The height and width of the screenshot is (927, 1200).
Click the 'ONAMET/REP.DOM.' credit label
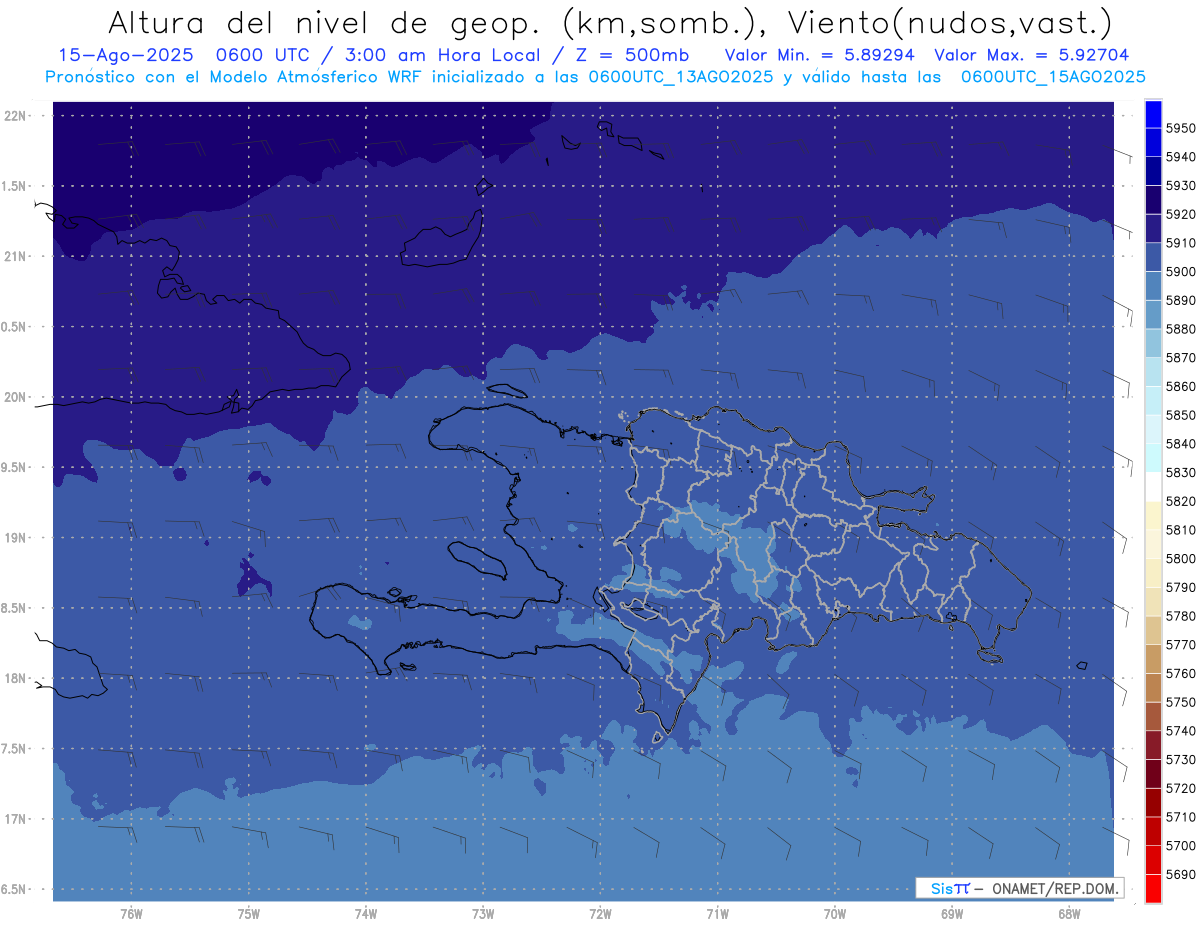(1054, 888)
